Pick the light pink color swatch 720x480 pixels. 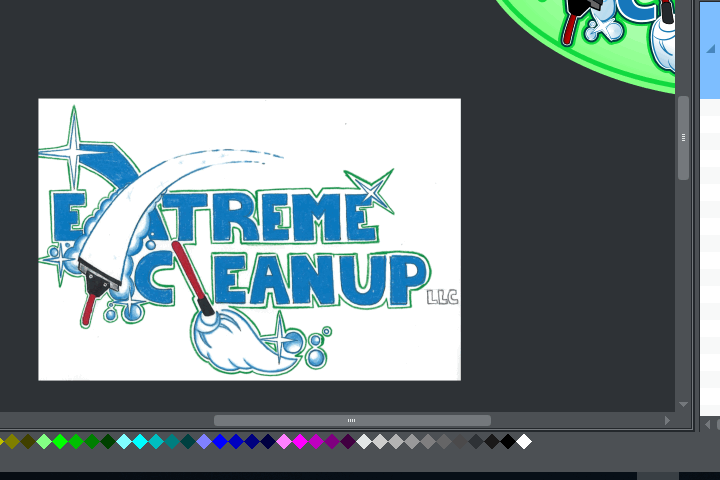click(x=284, y=442)
